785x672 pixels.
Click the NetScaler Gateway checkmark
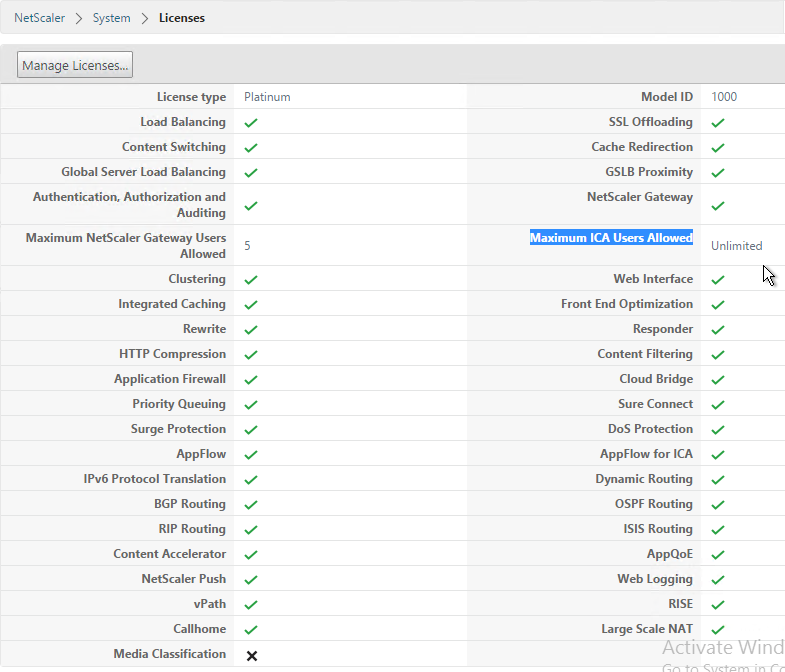tap(718, 205)
